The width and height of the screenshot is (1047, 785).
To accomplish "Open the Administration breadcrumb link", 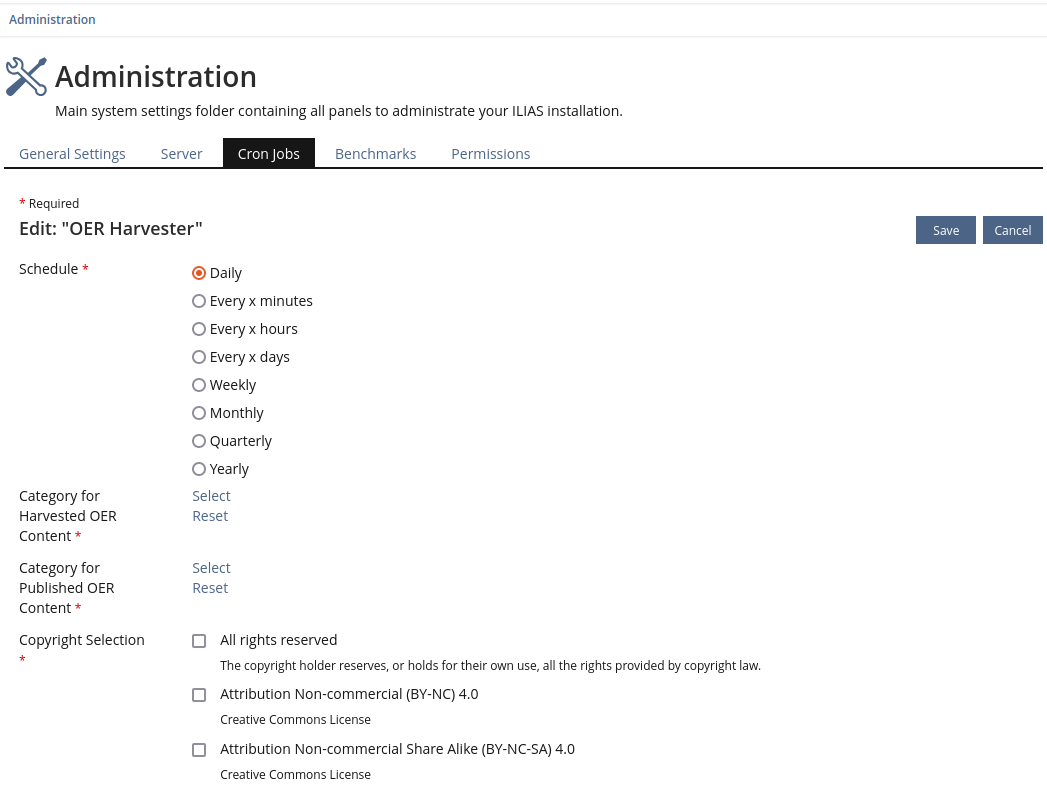I will pos(52,20).
